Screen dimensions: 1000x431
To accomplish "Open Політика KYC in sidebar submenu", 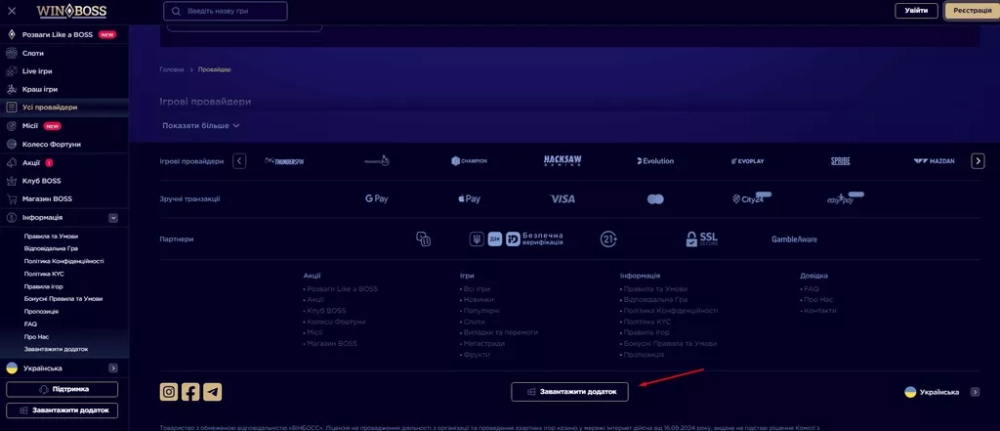I will 44,274.
